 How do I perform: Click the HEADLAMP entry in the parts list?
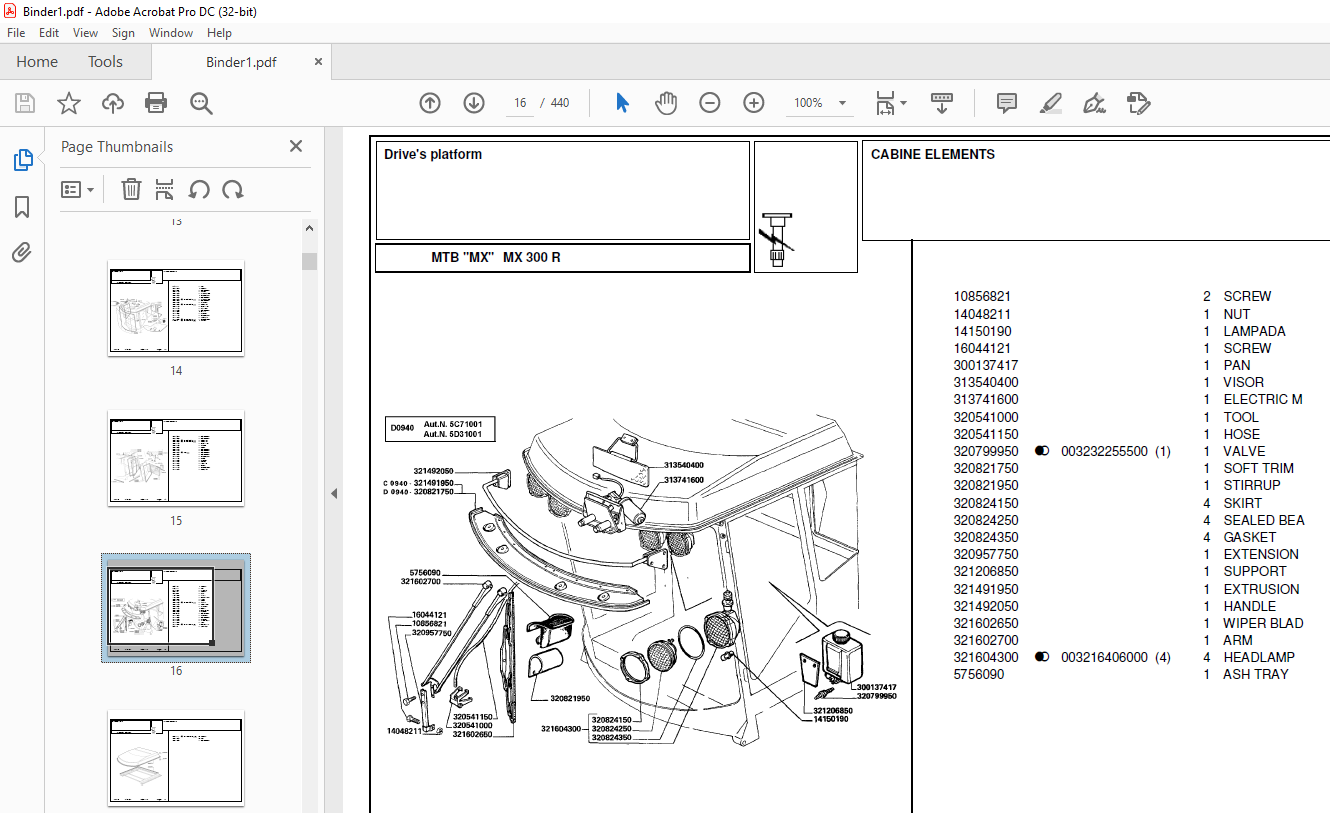1258,657
